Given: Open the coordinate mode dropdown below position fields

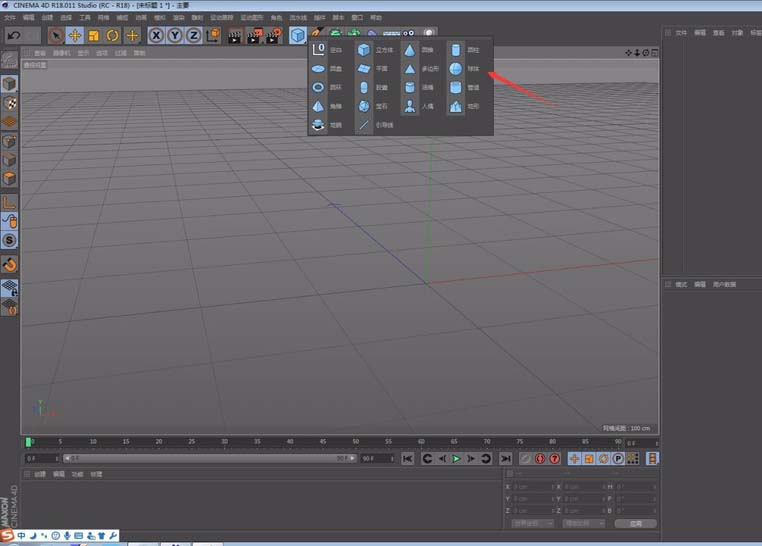Looking at the screenshot, I should [x=533, y=523].
